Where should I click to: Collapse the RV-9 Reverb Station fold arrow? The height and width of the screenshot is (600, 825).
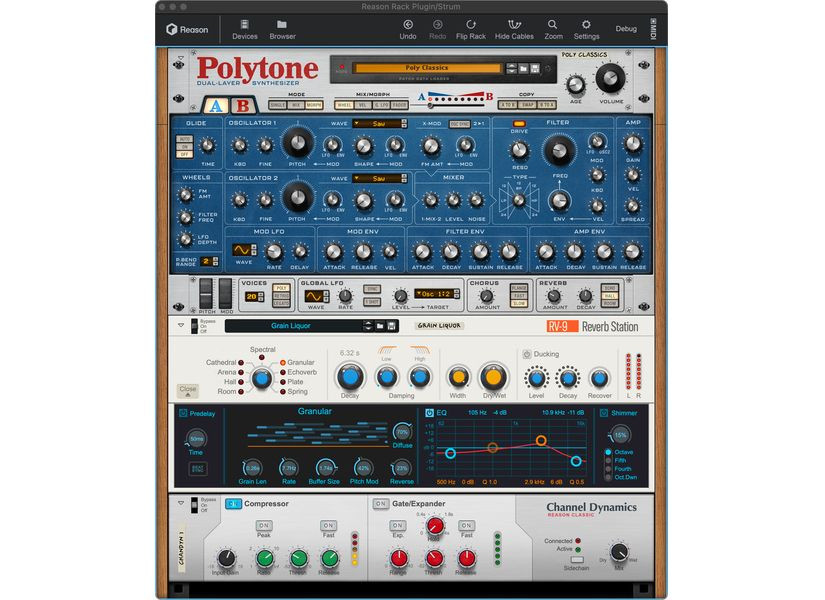[181, 325]
